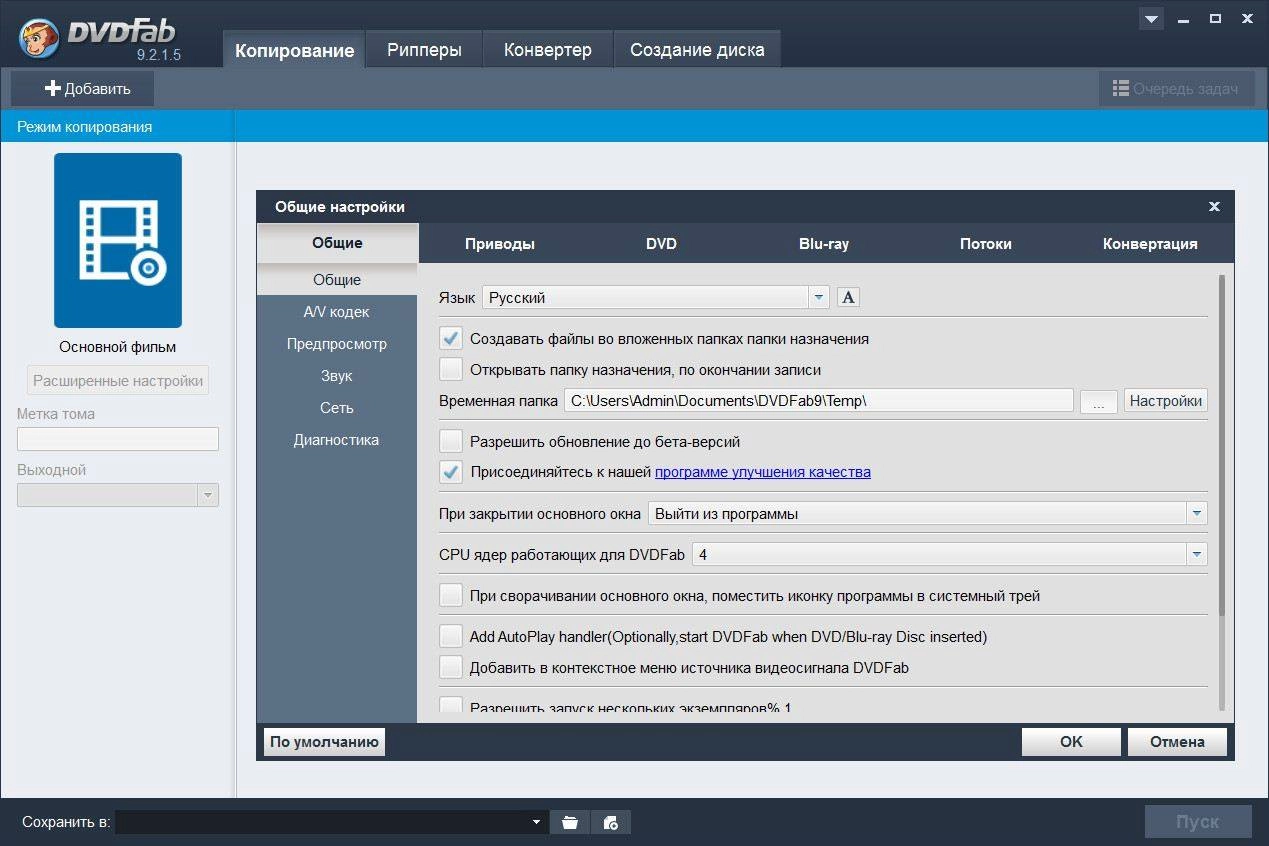Click the Пуск button
Viewport: 1269px width, 846px height.
[x=1198, y=822]
